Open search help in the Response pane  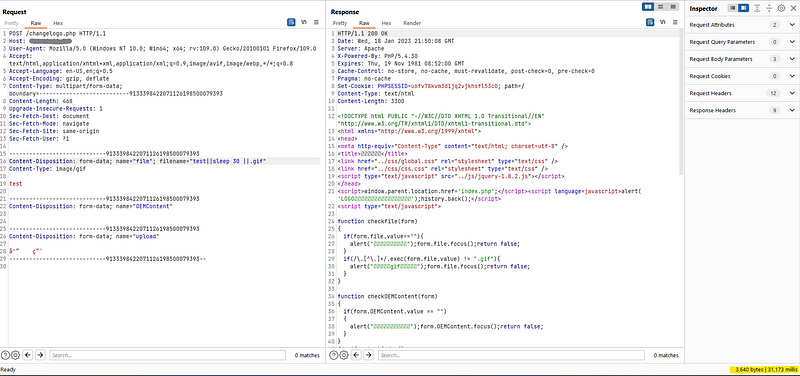tap(334, 355)
